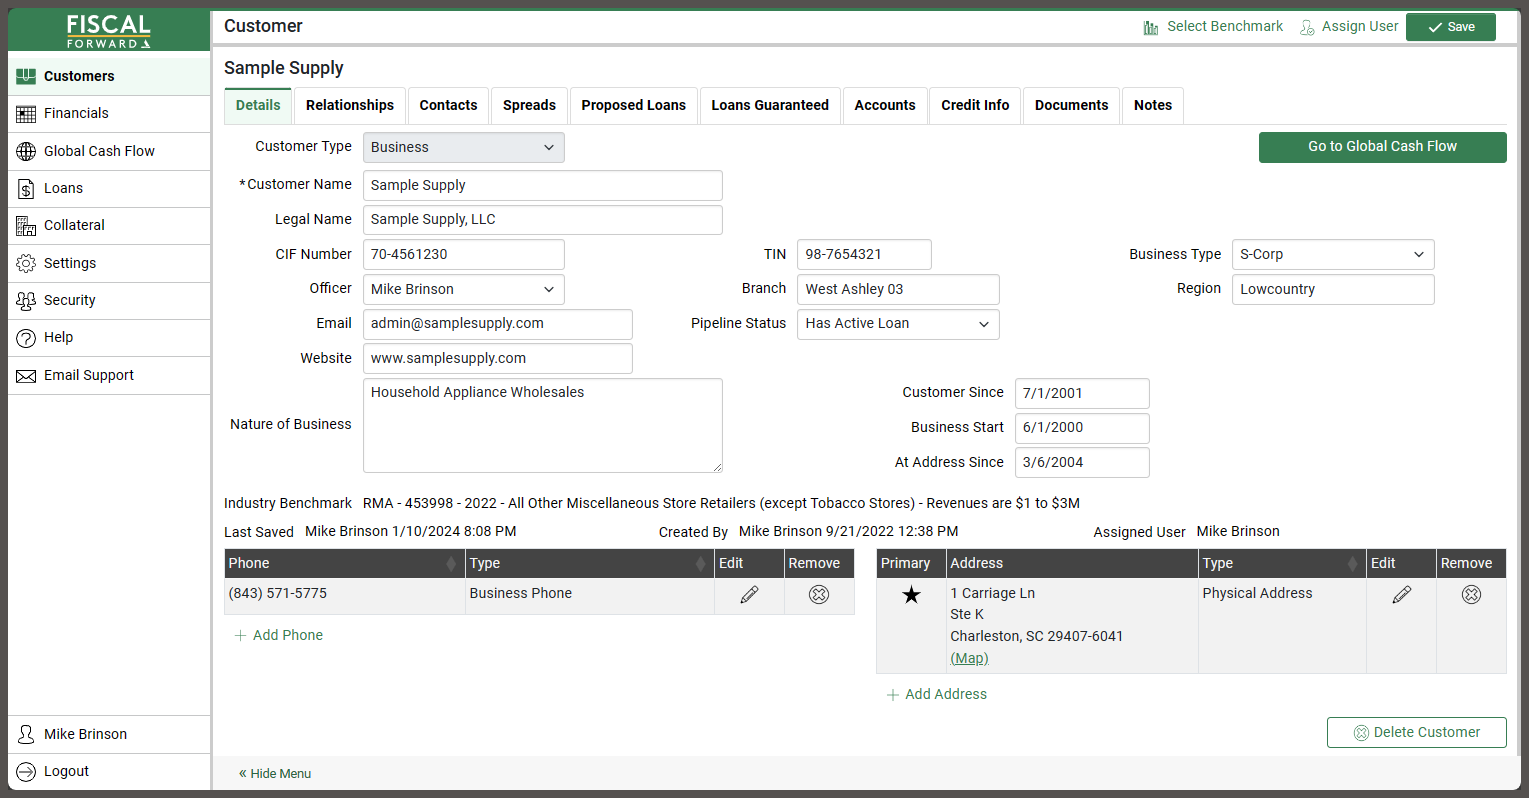Open the Security section in sidebar
Viewport: 1529px width, 798px height.
(69, 300)
